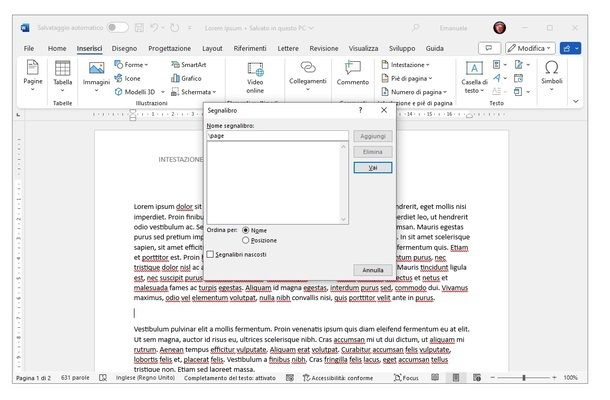Select the Nome sort radio button
The width and height of the screenshot is (610, 400).
click(x=245, y=230)
